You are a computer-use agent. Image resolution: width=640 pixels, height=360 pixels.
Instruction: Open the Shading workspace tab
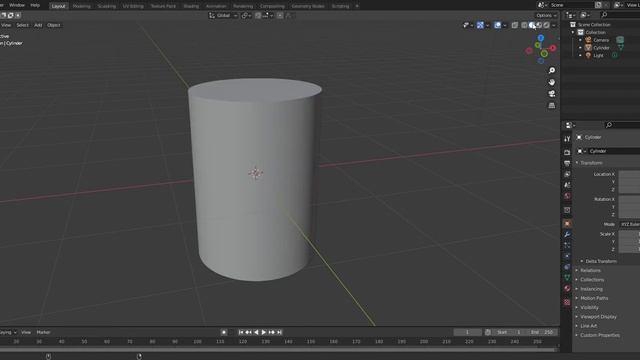click(x=191, y=6)
